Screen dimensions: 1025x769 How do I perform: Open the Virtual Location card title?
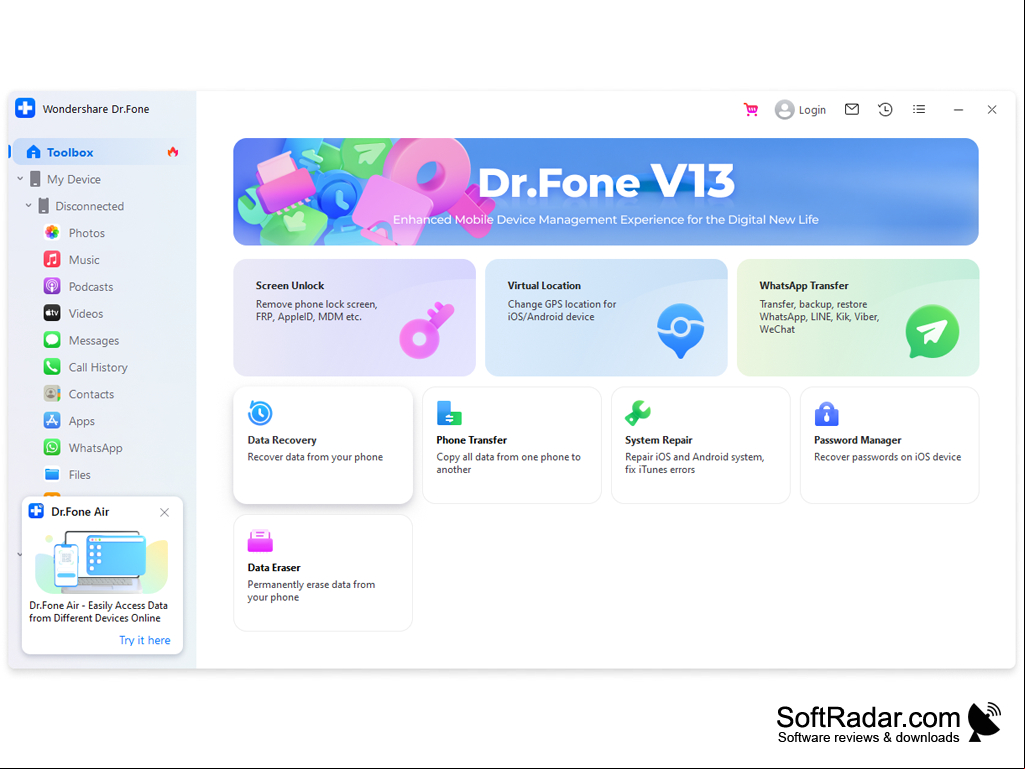pos(544,286)
